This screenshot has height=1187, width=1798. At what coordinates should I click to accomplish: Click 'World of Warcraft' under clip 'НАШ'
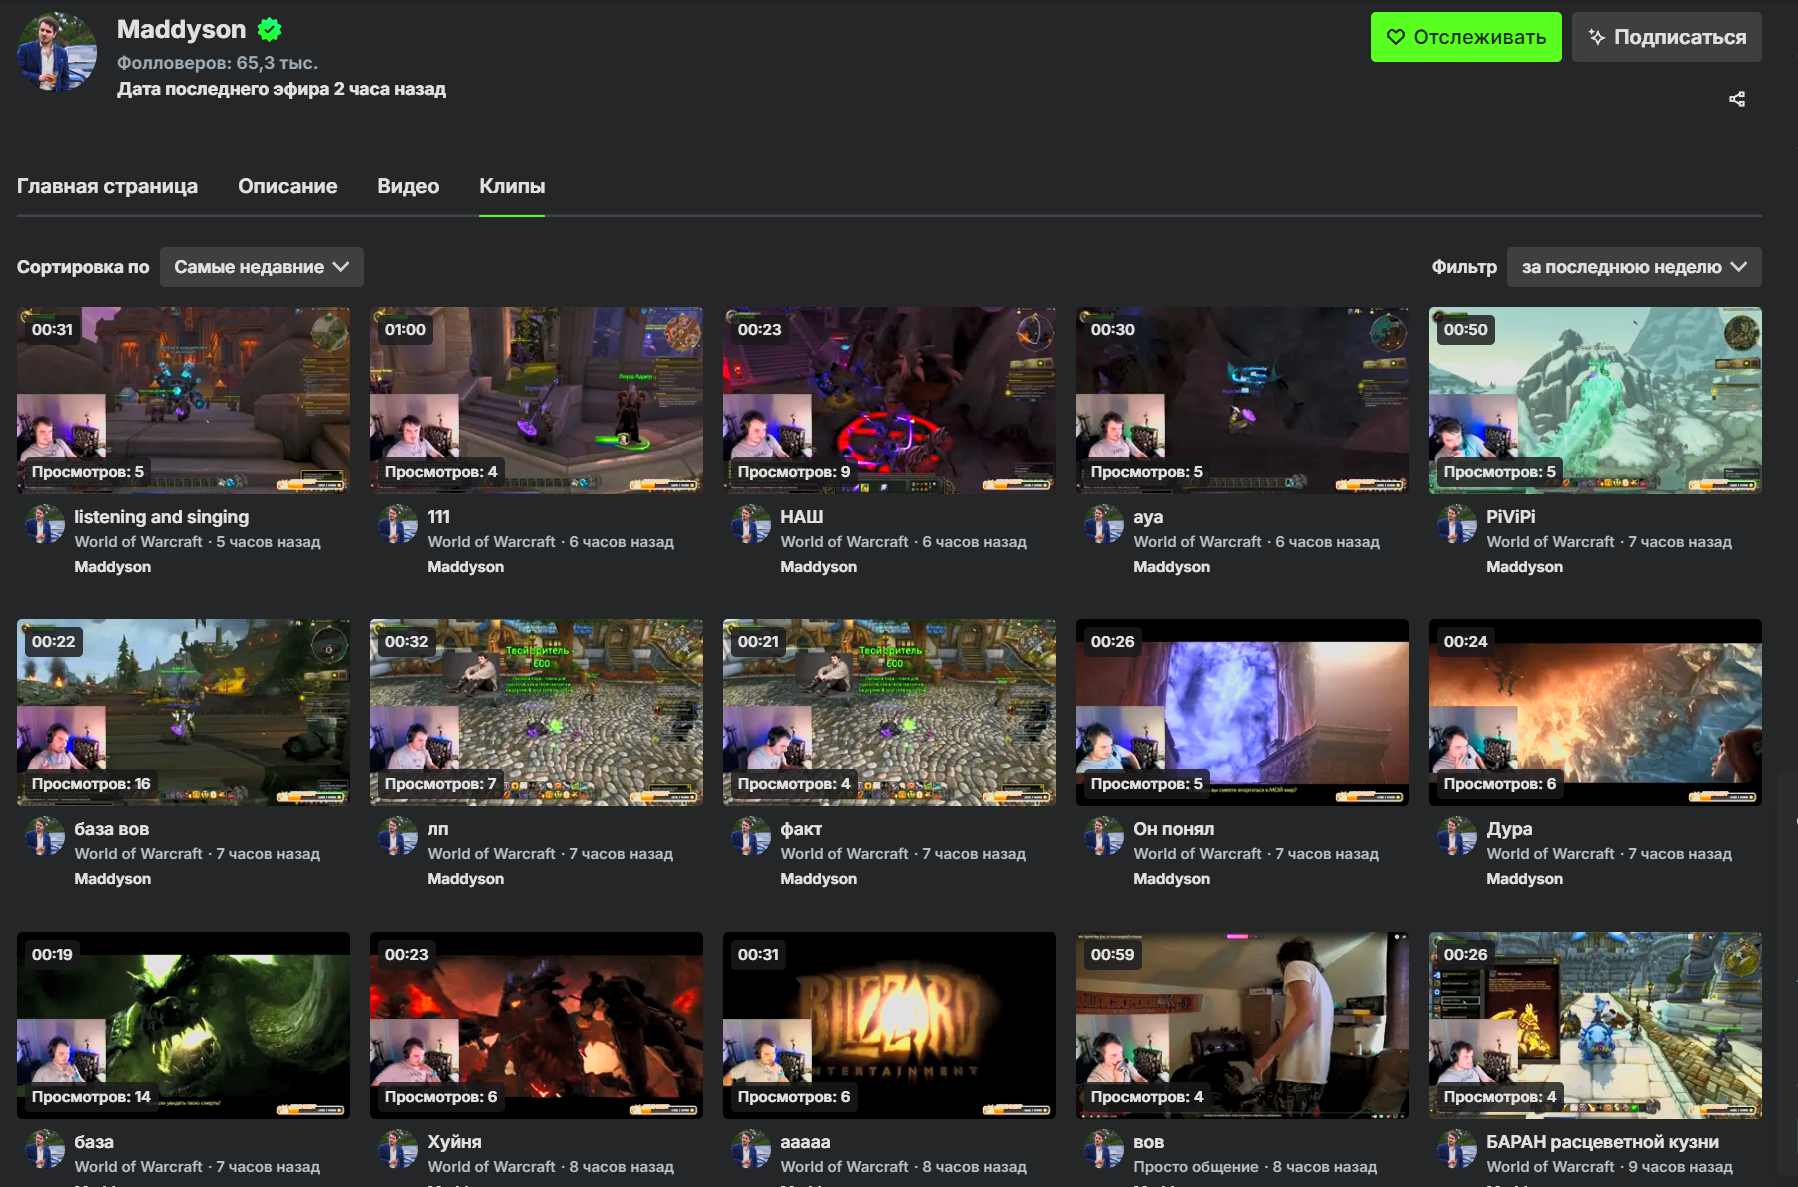[x=844, y=542]
